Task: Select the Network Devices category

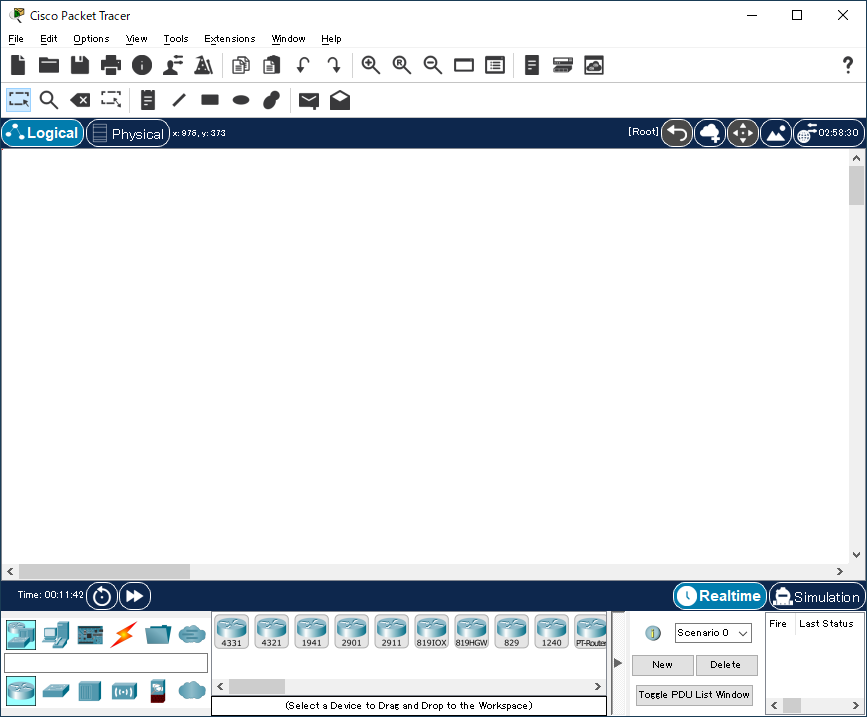Action: (21, 634)
